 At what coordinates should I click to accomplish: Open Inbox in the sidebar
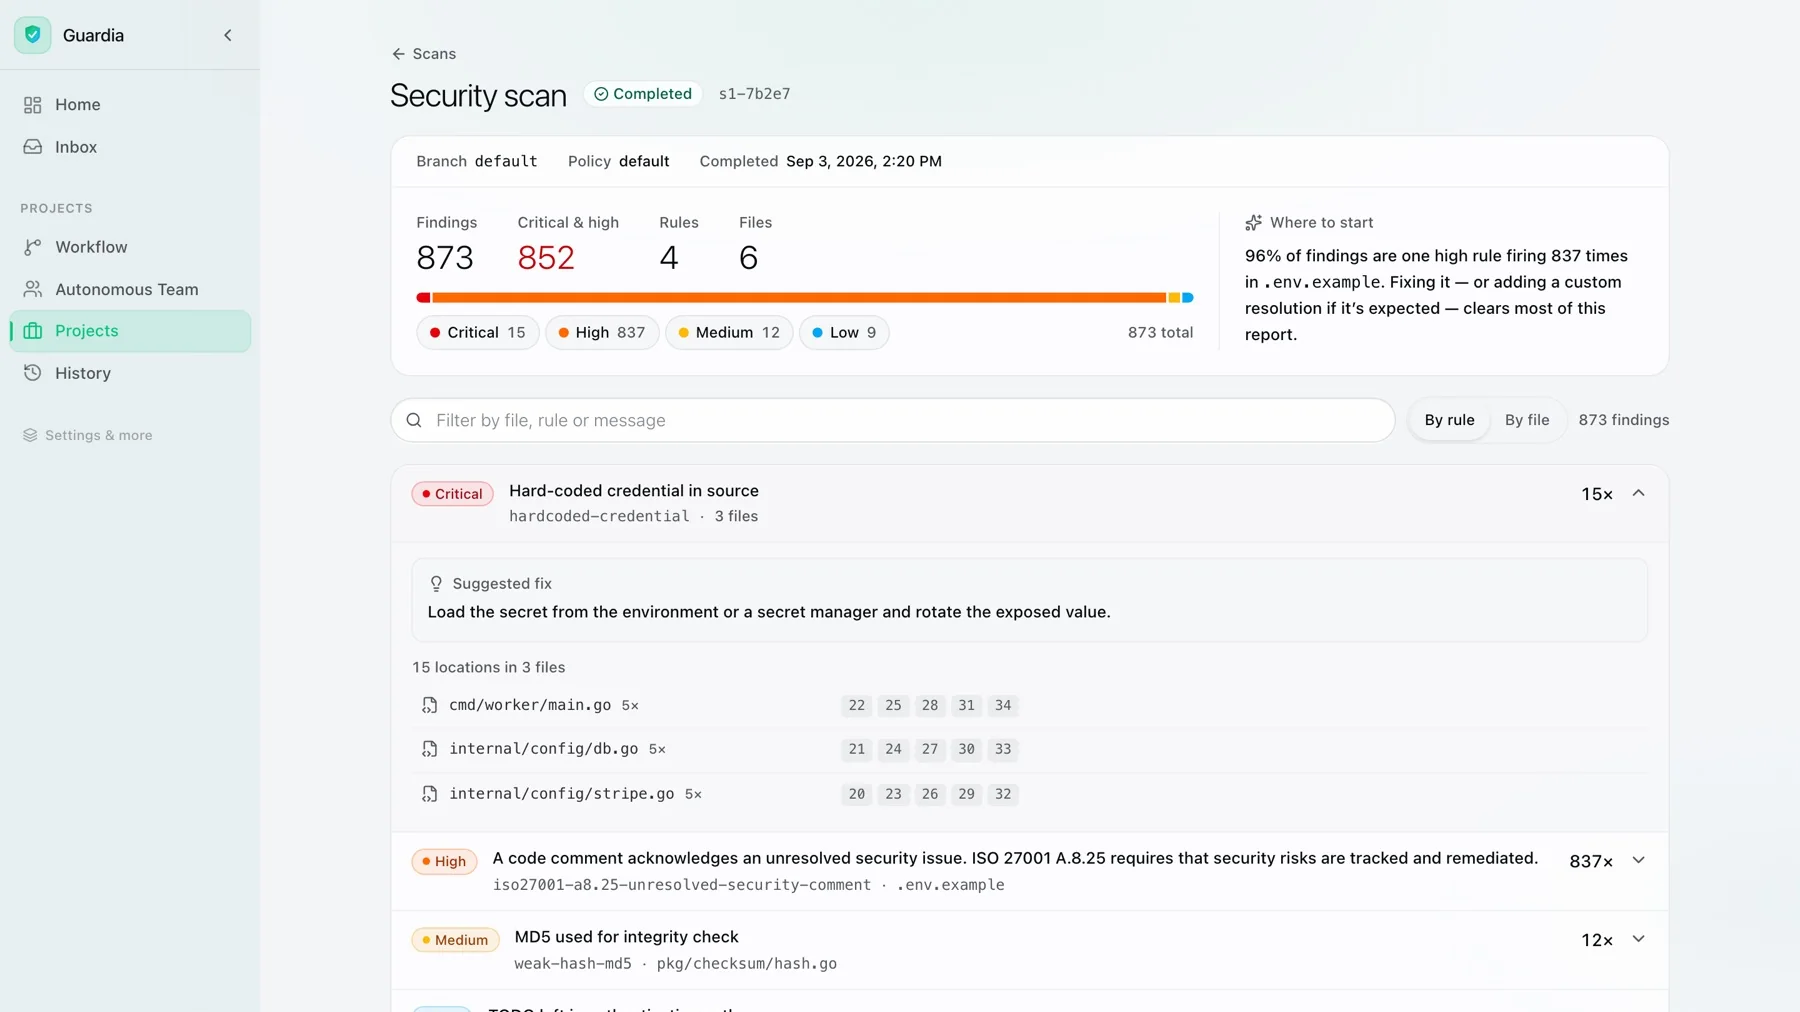point(130,147)
